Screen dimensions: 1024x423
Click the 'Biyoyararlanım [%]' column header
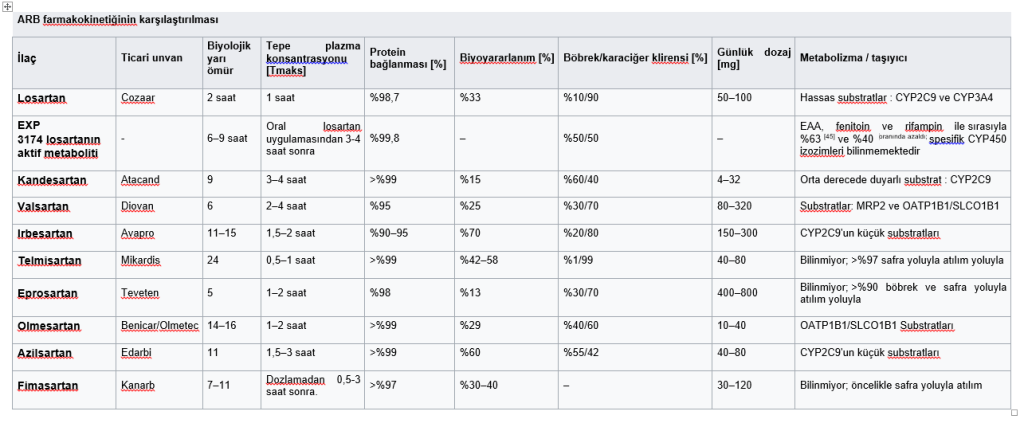point(506,58)
